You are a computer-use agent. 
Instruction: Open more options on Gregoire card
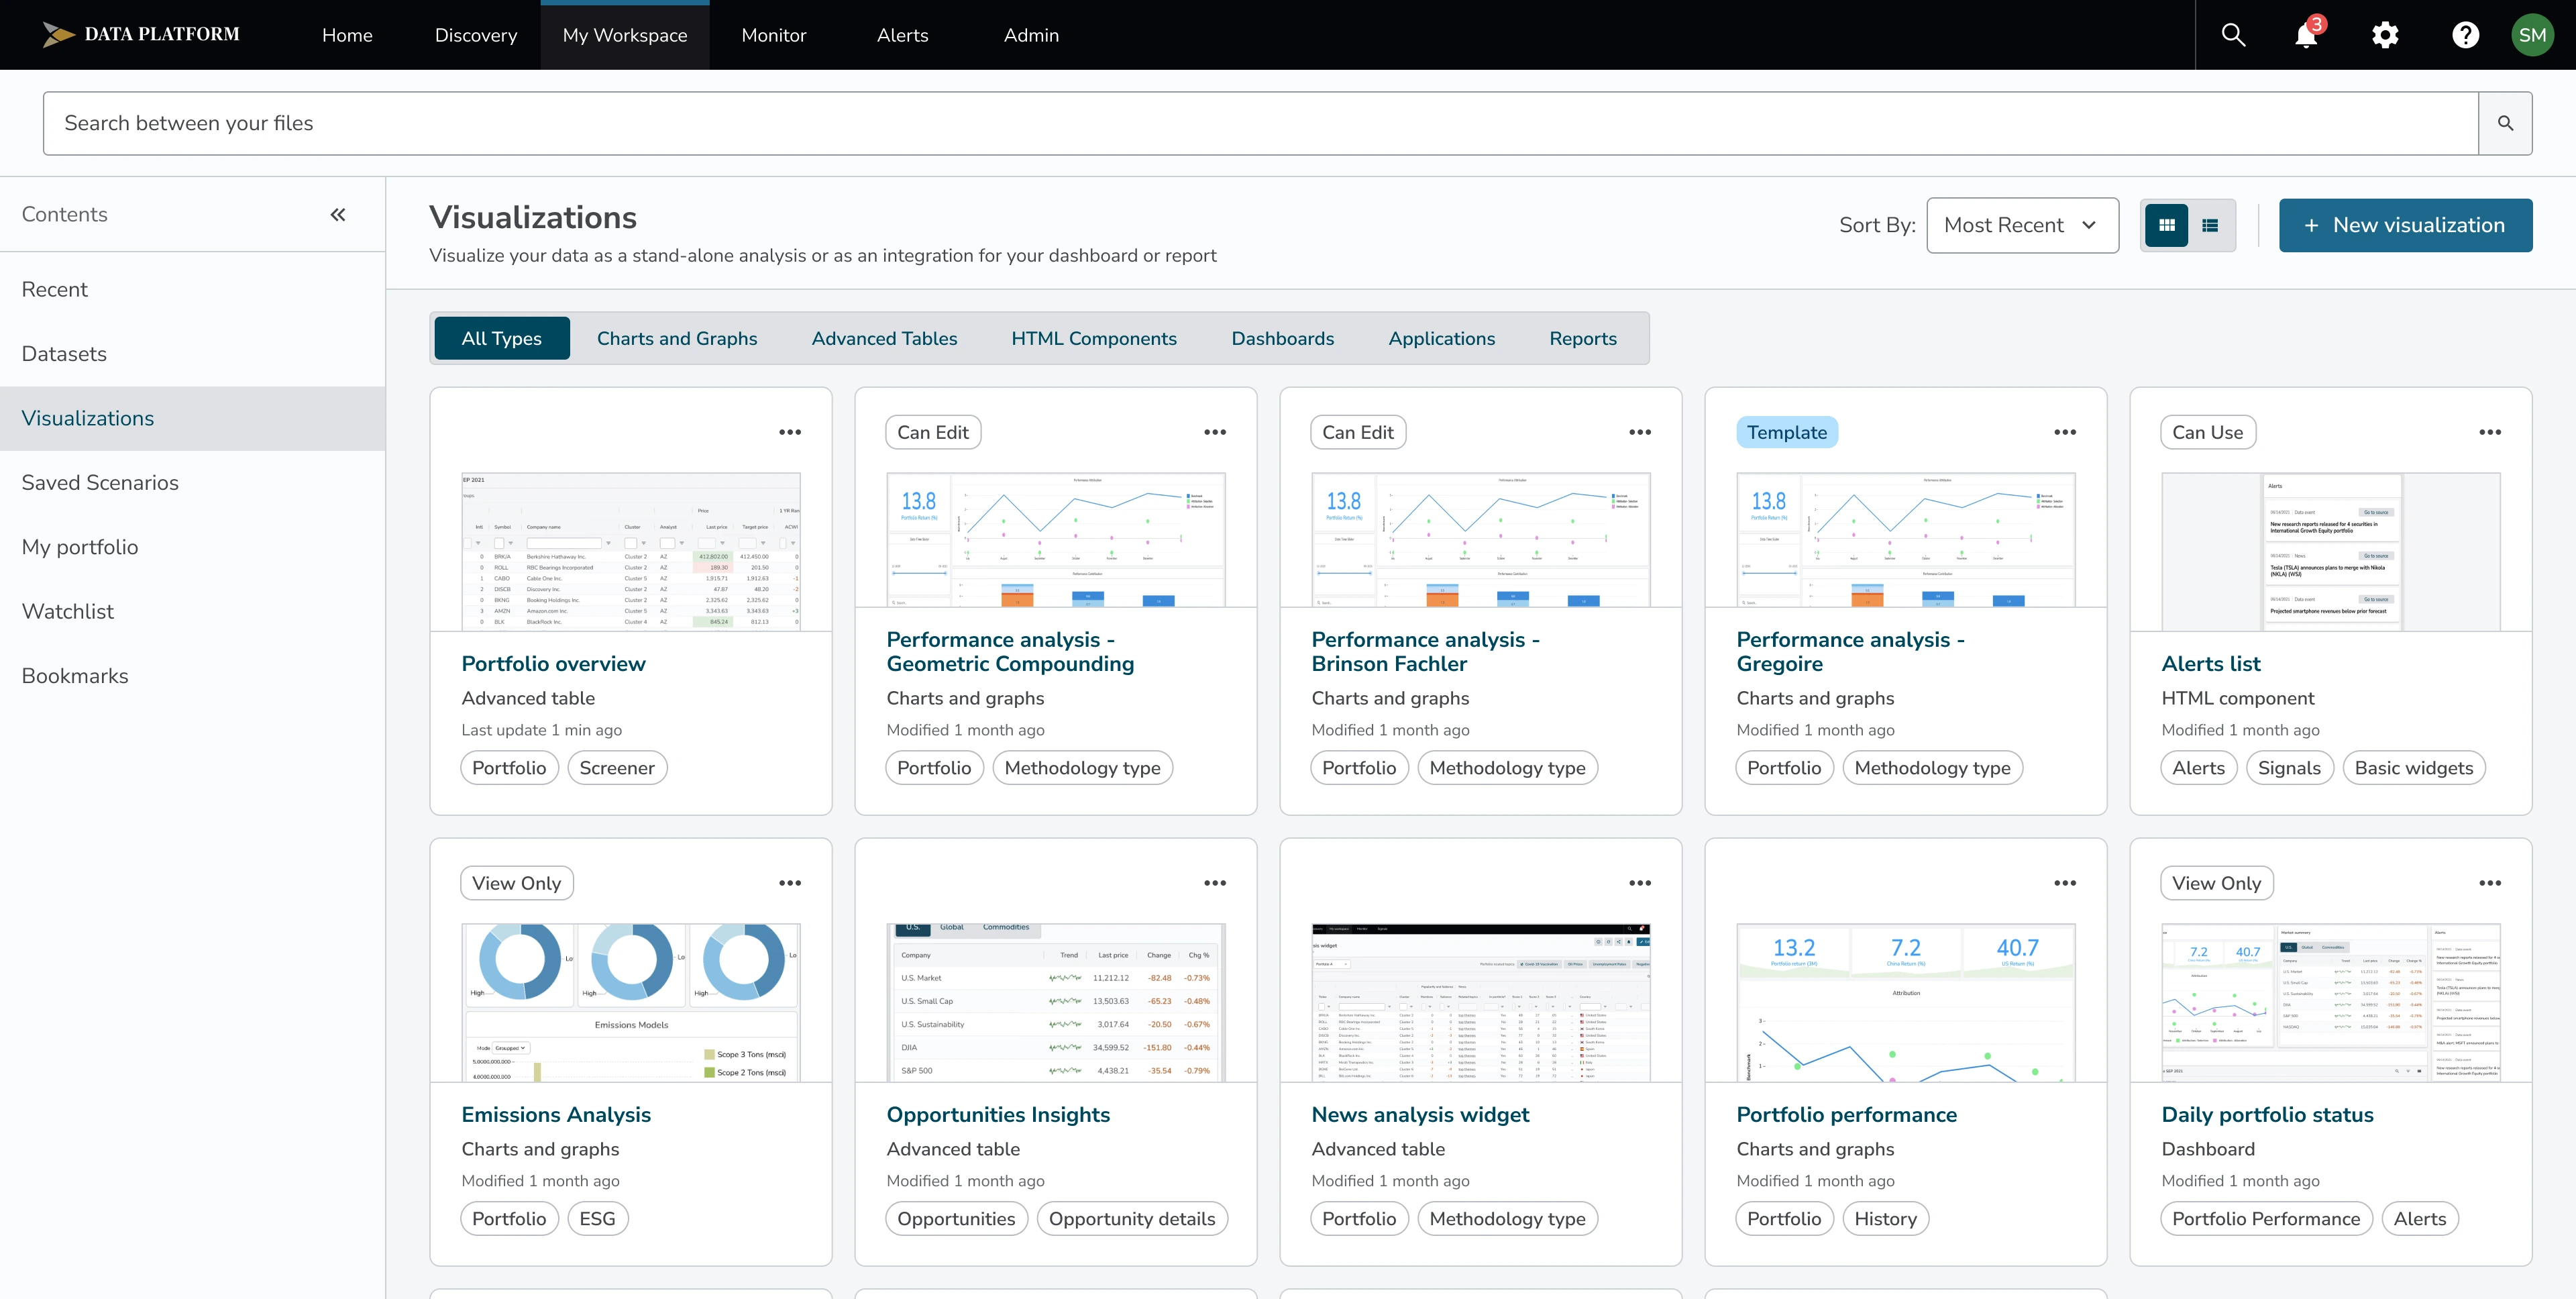coord(2065,432)
